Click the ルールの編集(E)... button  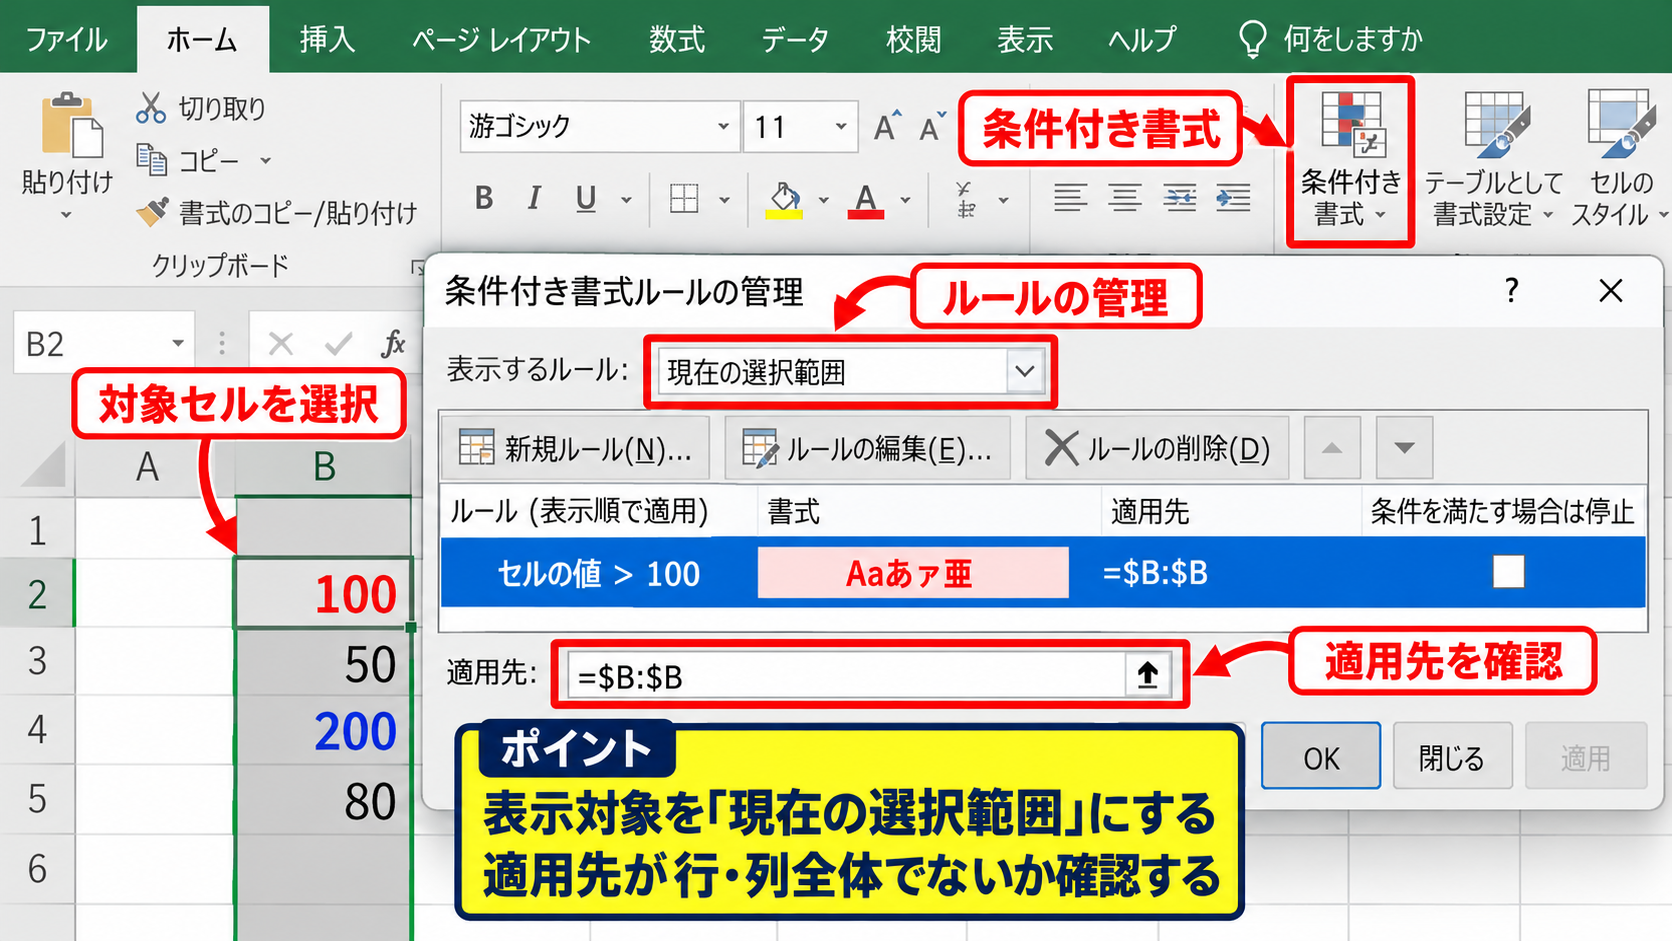click(x=867, y=448)
